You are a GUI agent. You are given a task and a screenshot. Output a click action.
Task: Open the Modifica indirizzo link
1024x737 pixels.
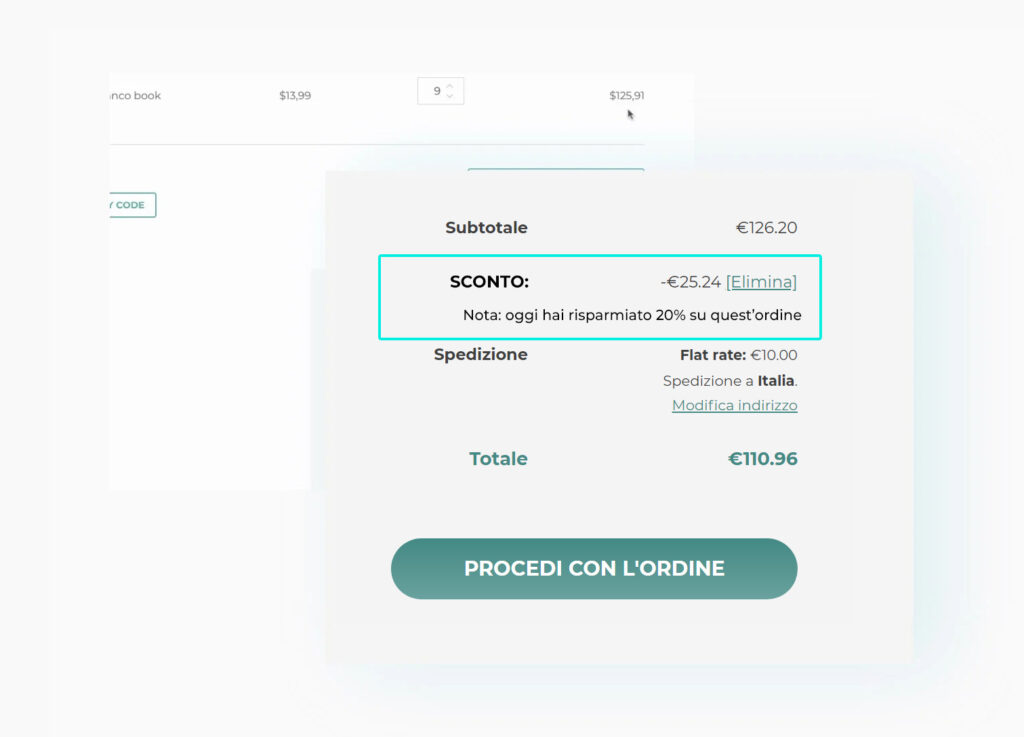tap(734, 405)
